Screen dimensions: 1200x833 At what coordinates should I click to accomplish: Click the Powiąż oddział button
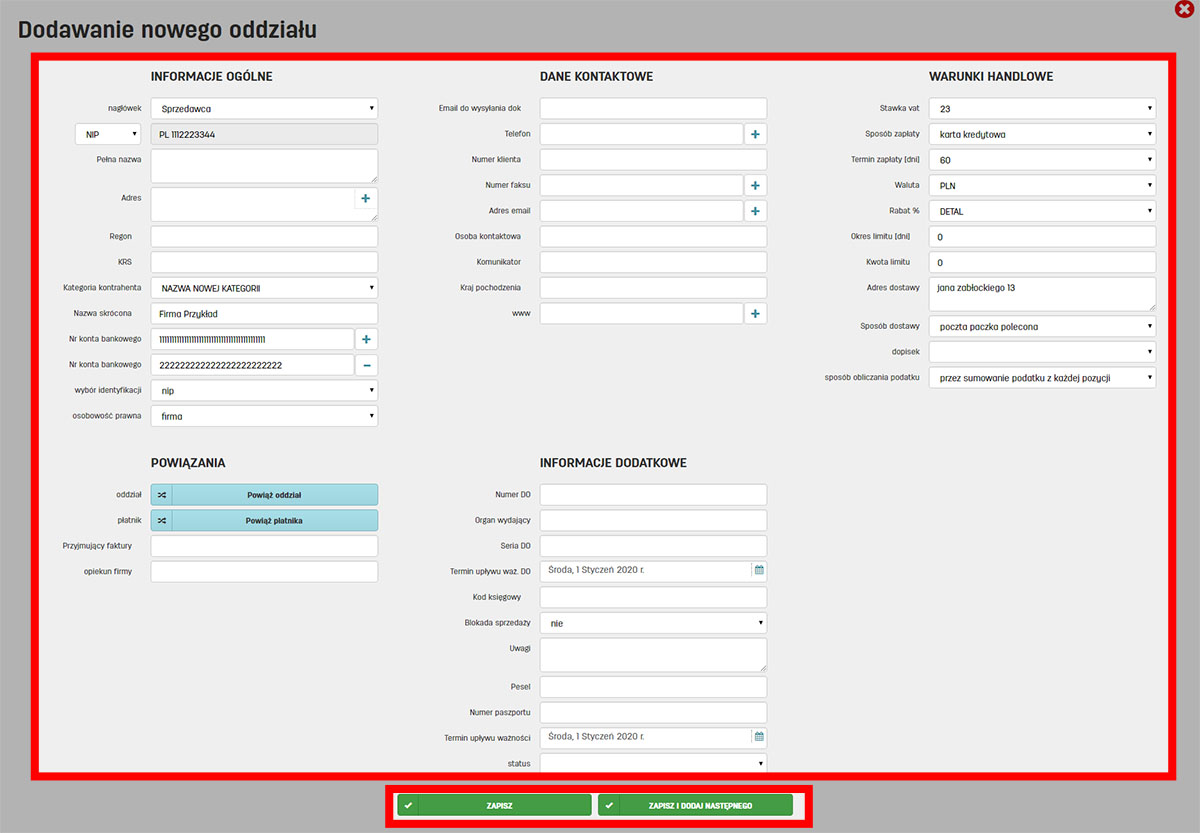(274, 494)
